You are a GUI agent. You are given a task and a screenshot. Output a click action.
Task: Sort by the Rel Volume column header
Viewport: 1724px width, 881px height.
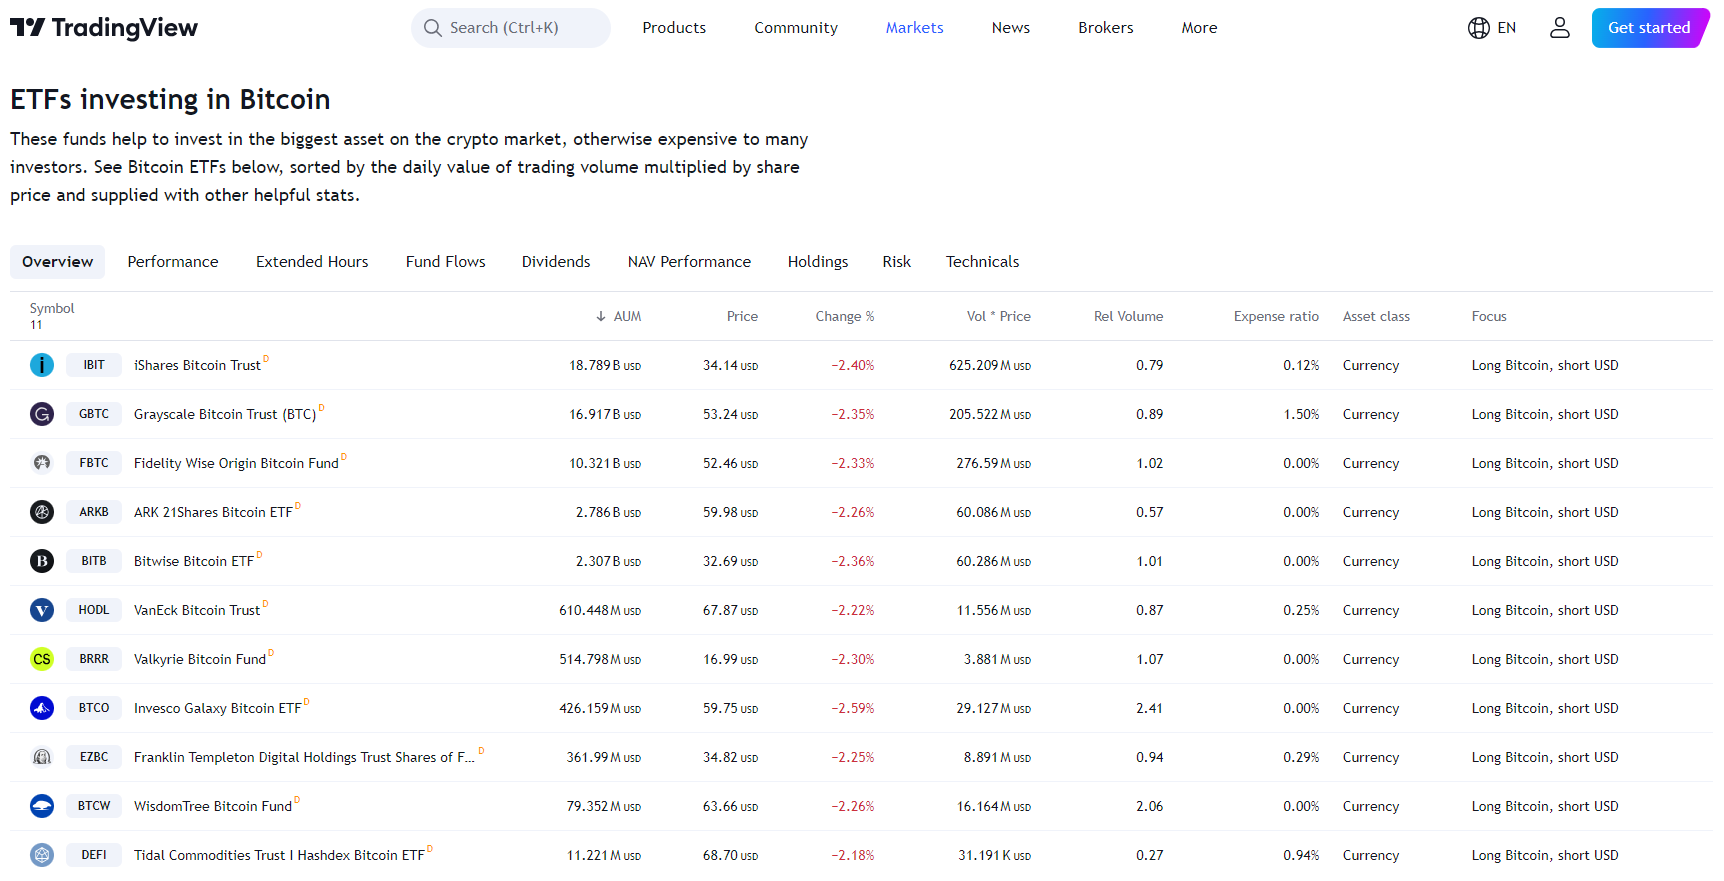tap(1129, 316)
